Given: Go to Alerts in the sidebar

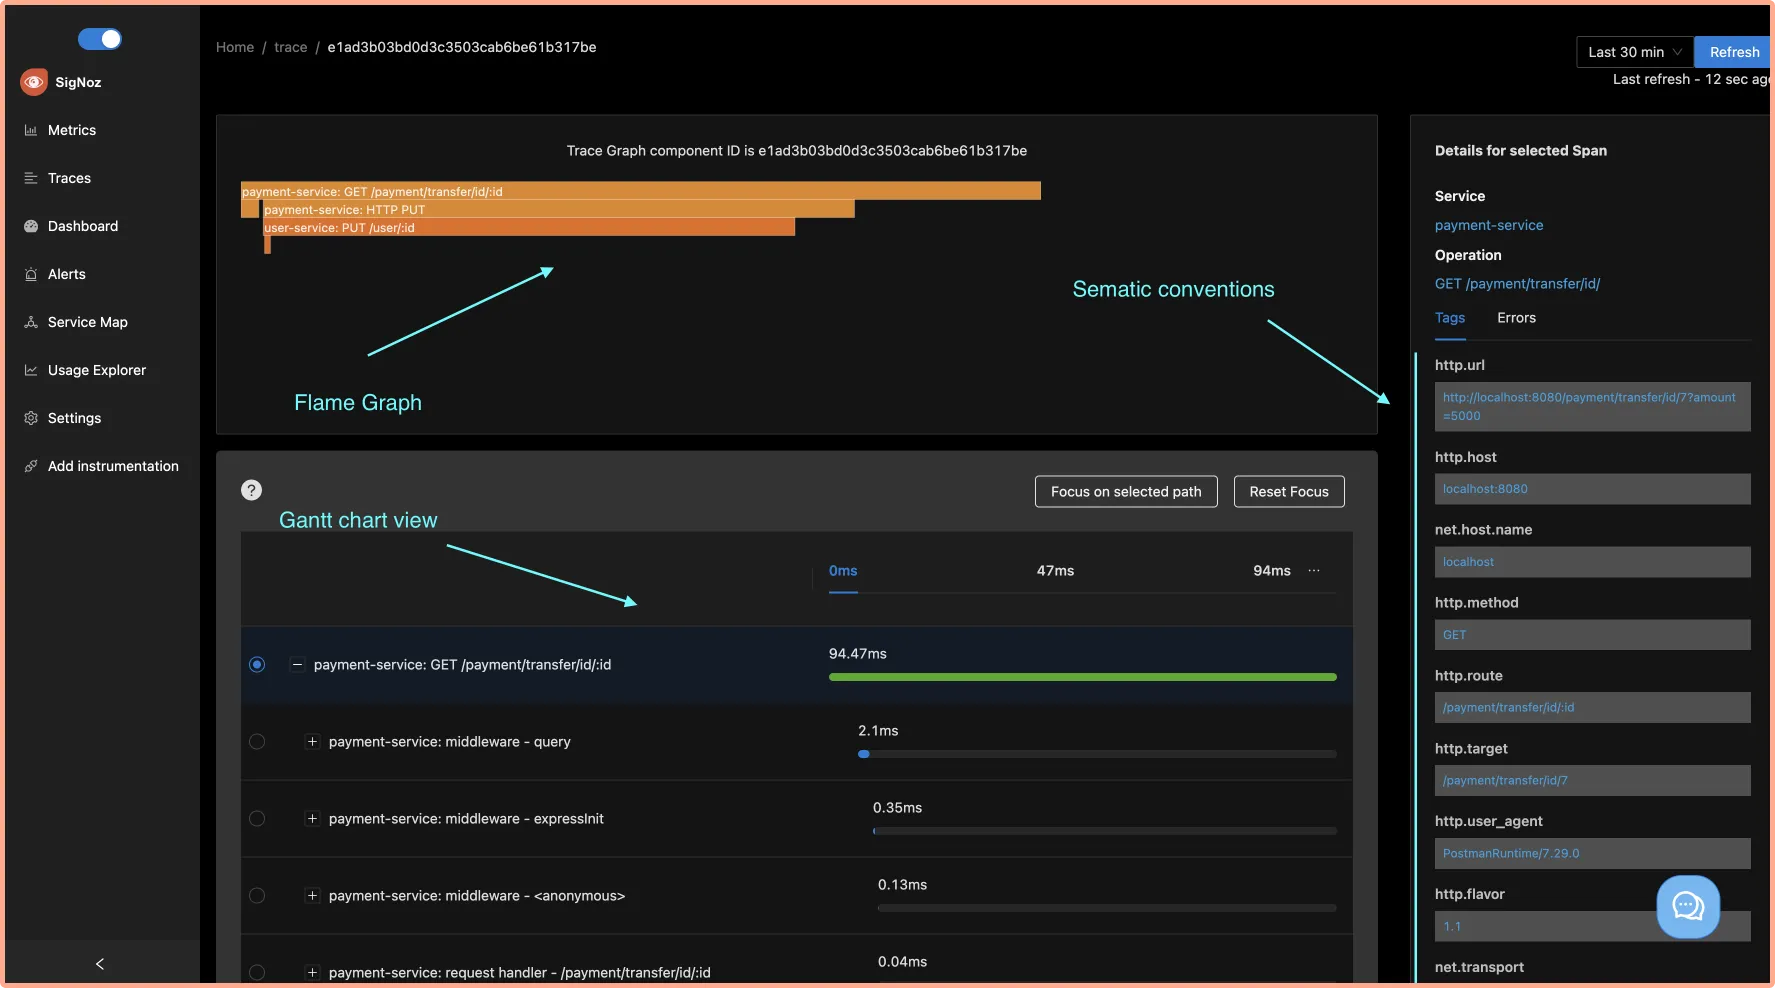Looking at the screenshot, I should 67,274.
